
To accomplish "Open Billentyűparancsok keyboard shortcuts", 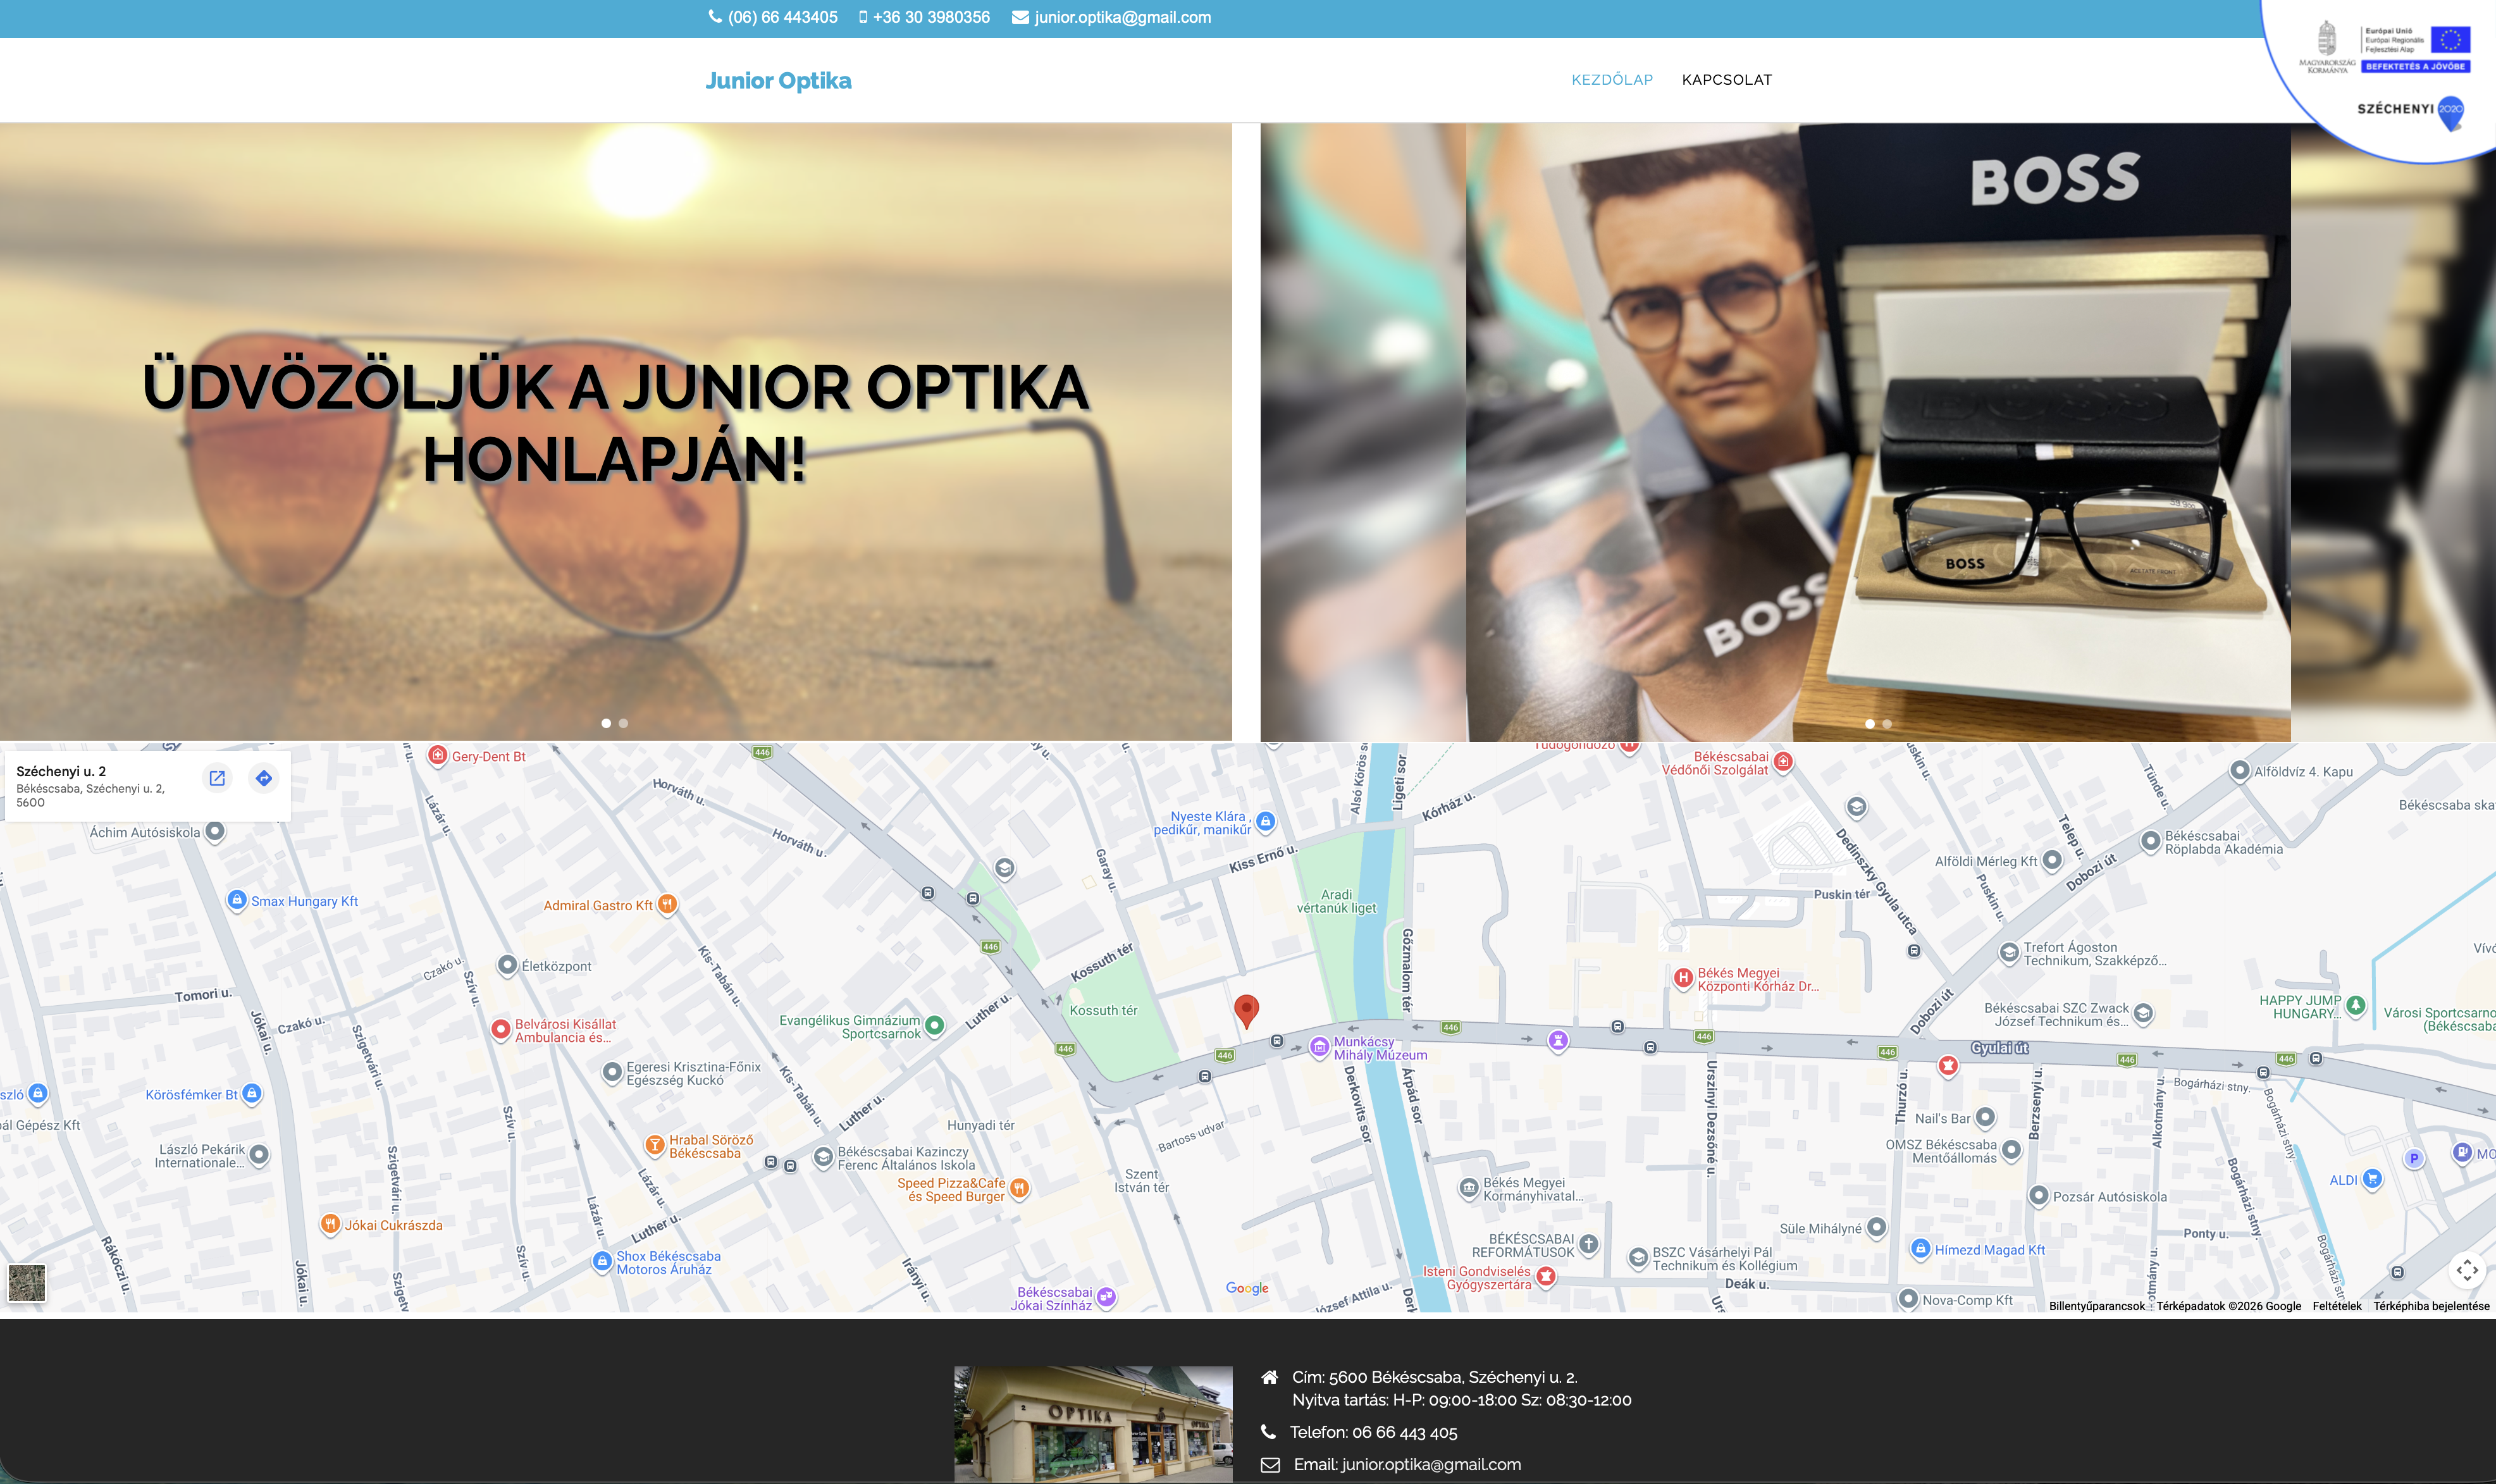I will pyautogui.click(x=2097, y=1306).
